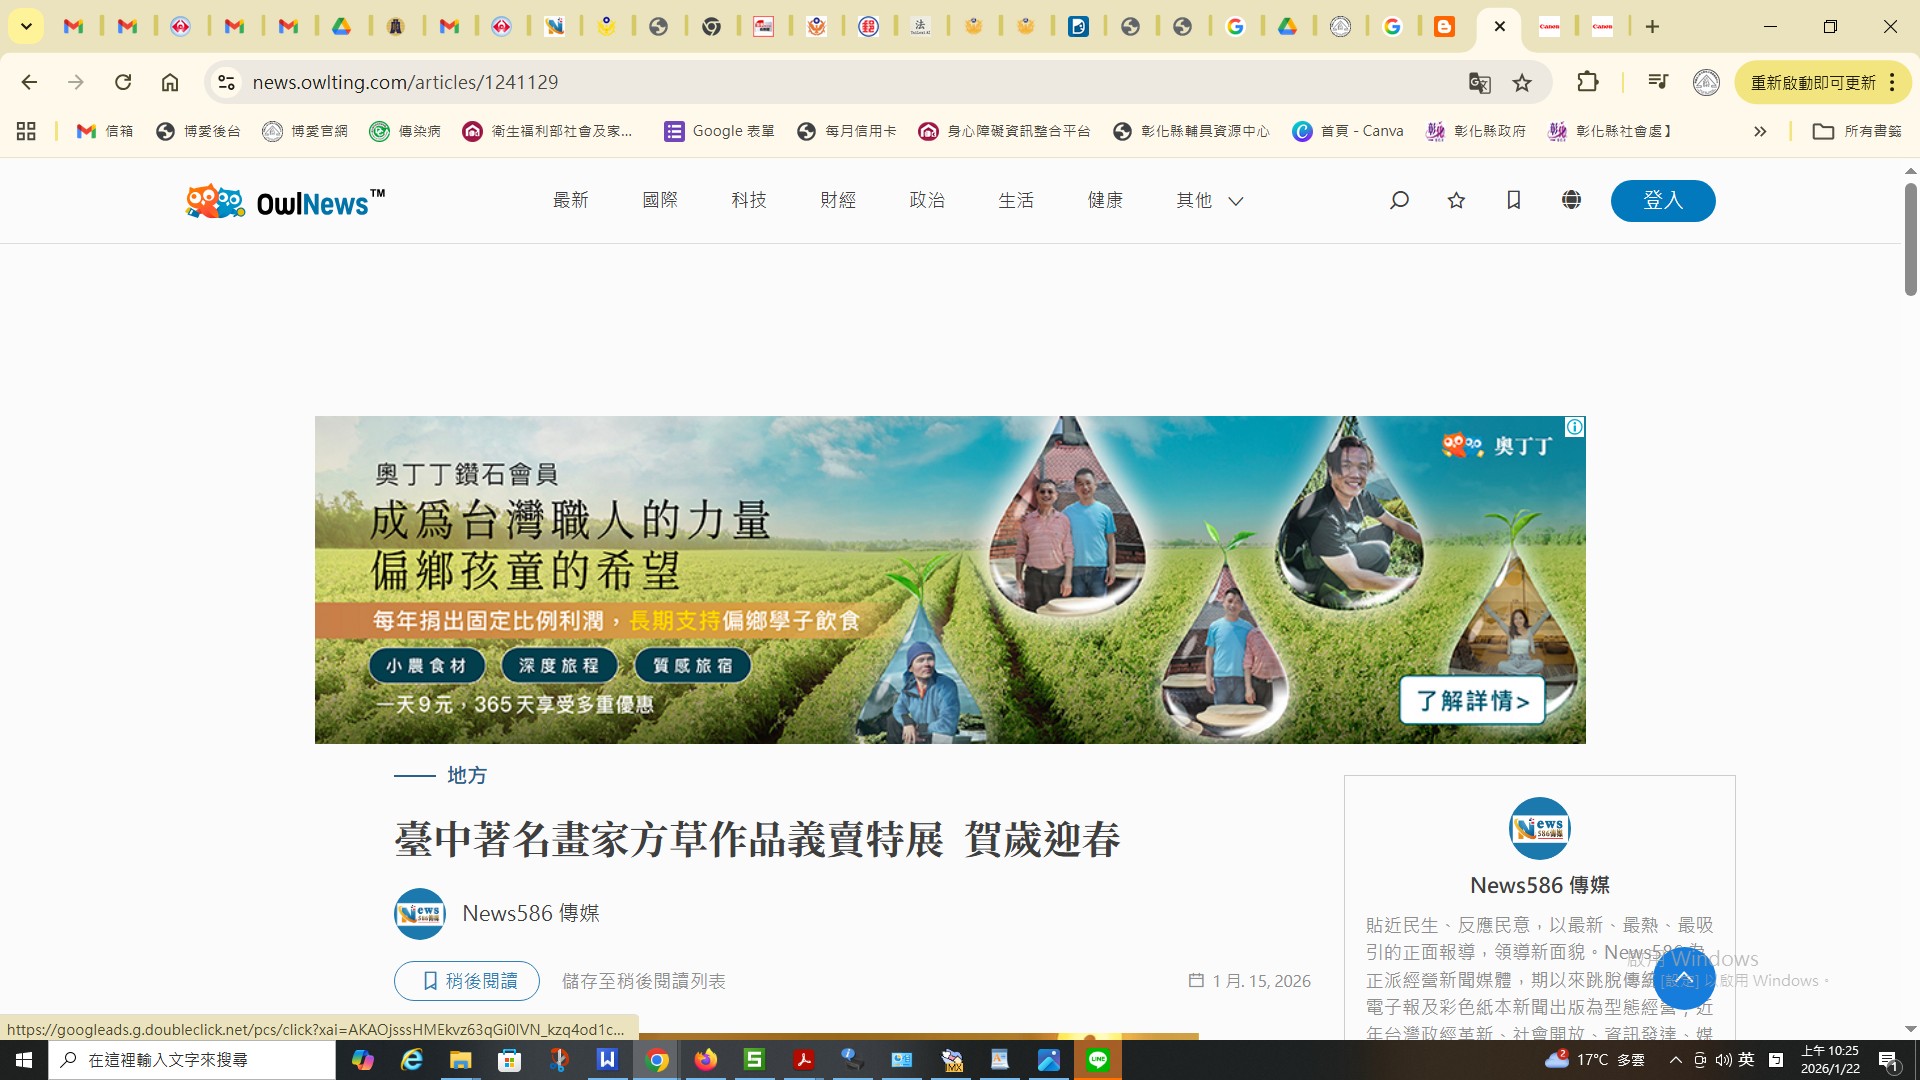Bookmark this page with the address bar star
The width and height of the screenshot is (1920, 1080).
[1522, 83]
